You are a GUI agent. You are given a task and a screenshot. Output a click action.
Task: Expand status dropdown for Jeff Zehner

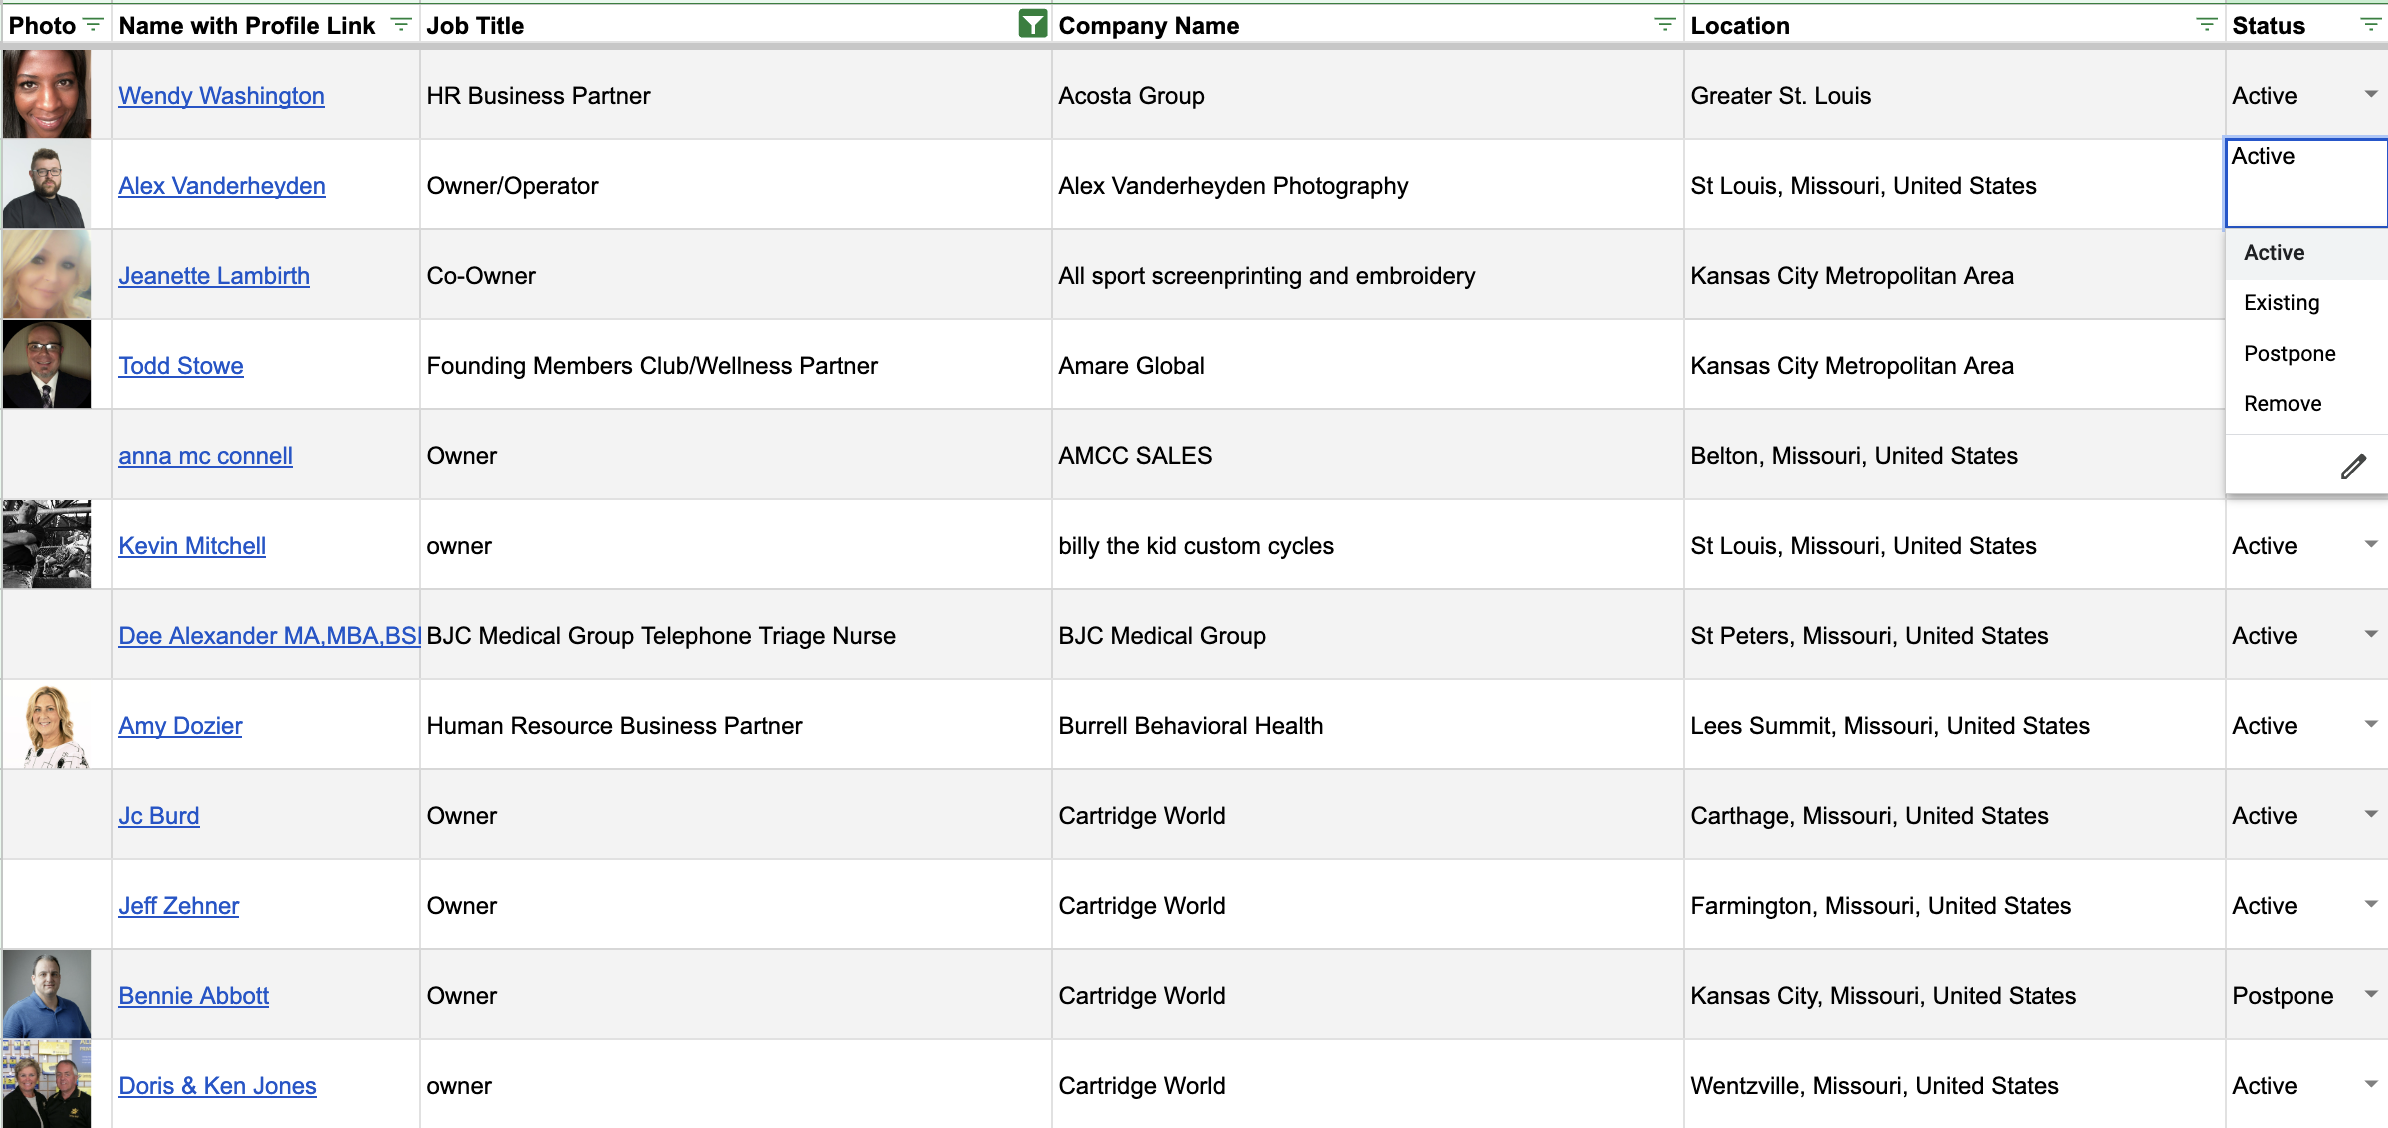click(2370, 905)
